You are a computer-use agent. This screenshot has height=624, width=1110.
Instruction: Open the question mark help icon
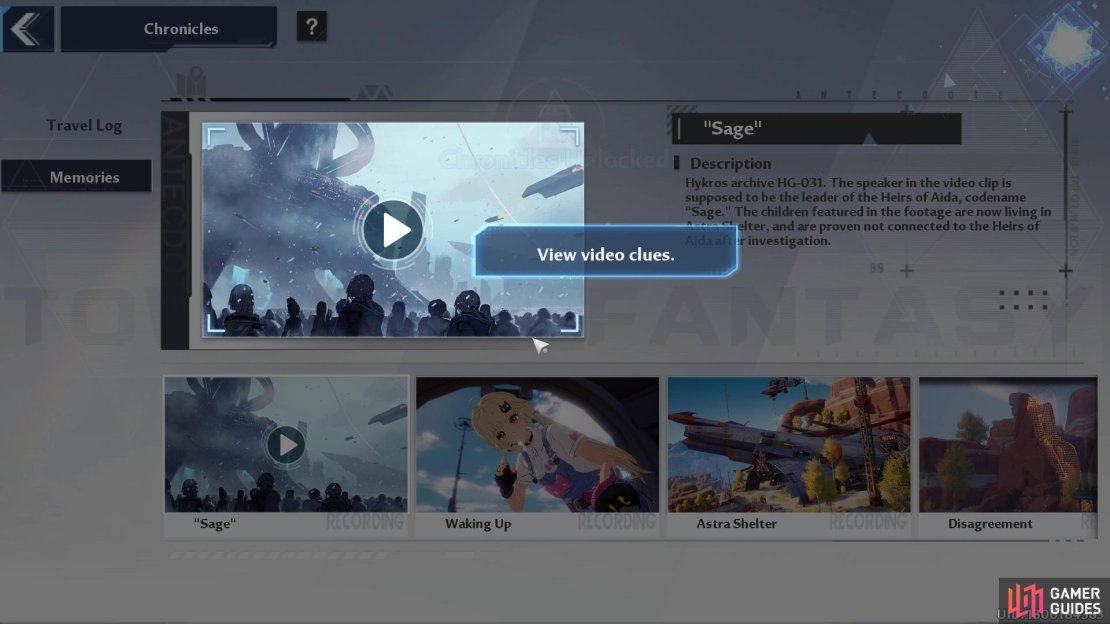click(311, 27)
